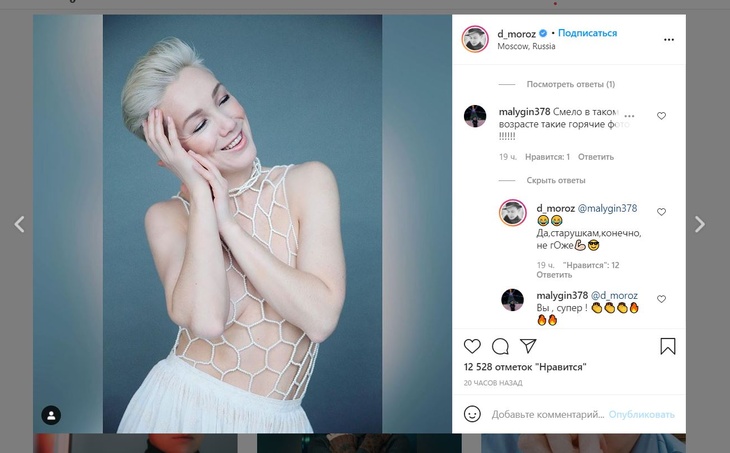The height and width of the screenshot is (453, 730).
Task: Collapse replies with 'Скрыть ответы'
Action: pos(556,181)
